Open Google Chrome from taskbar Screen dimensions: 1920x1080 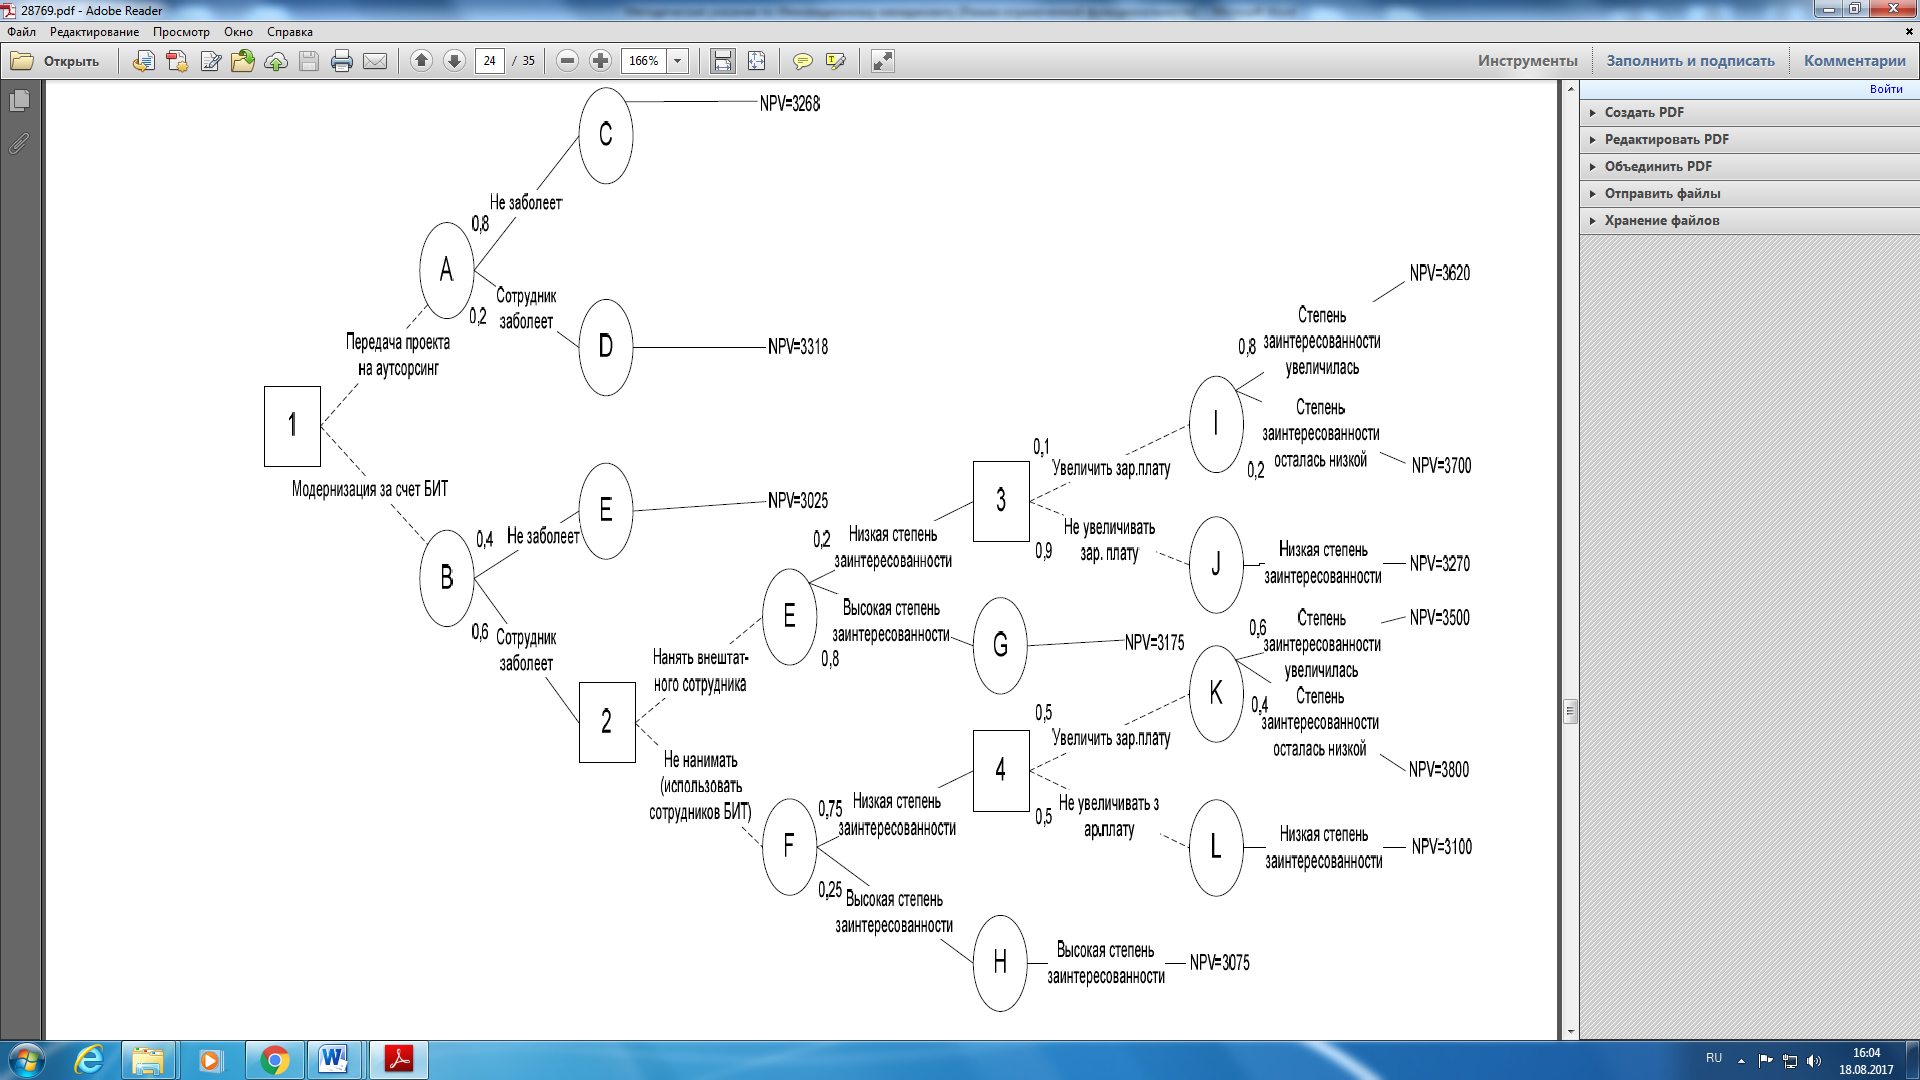pyautogui.click(x=274, y=1060)
